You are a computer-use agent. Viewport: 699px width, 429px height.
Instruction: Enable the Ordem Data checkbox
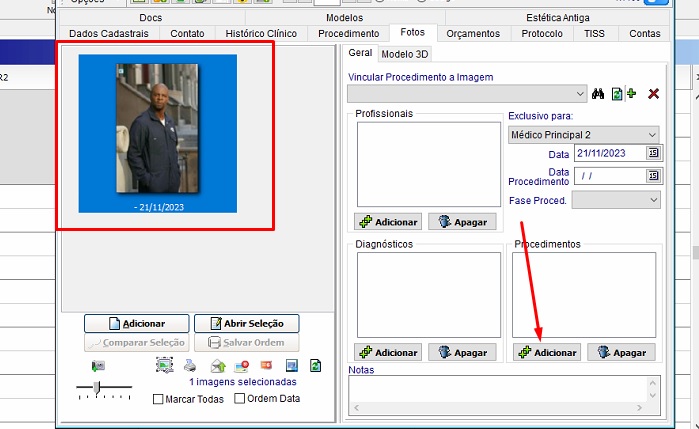[239, 399]
